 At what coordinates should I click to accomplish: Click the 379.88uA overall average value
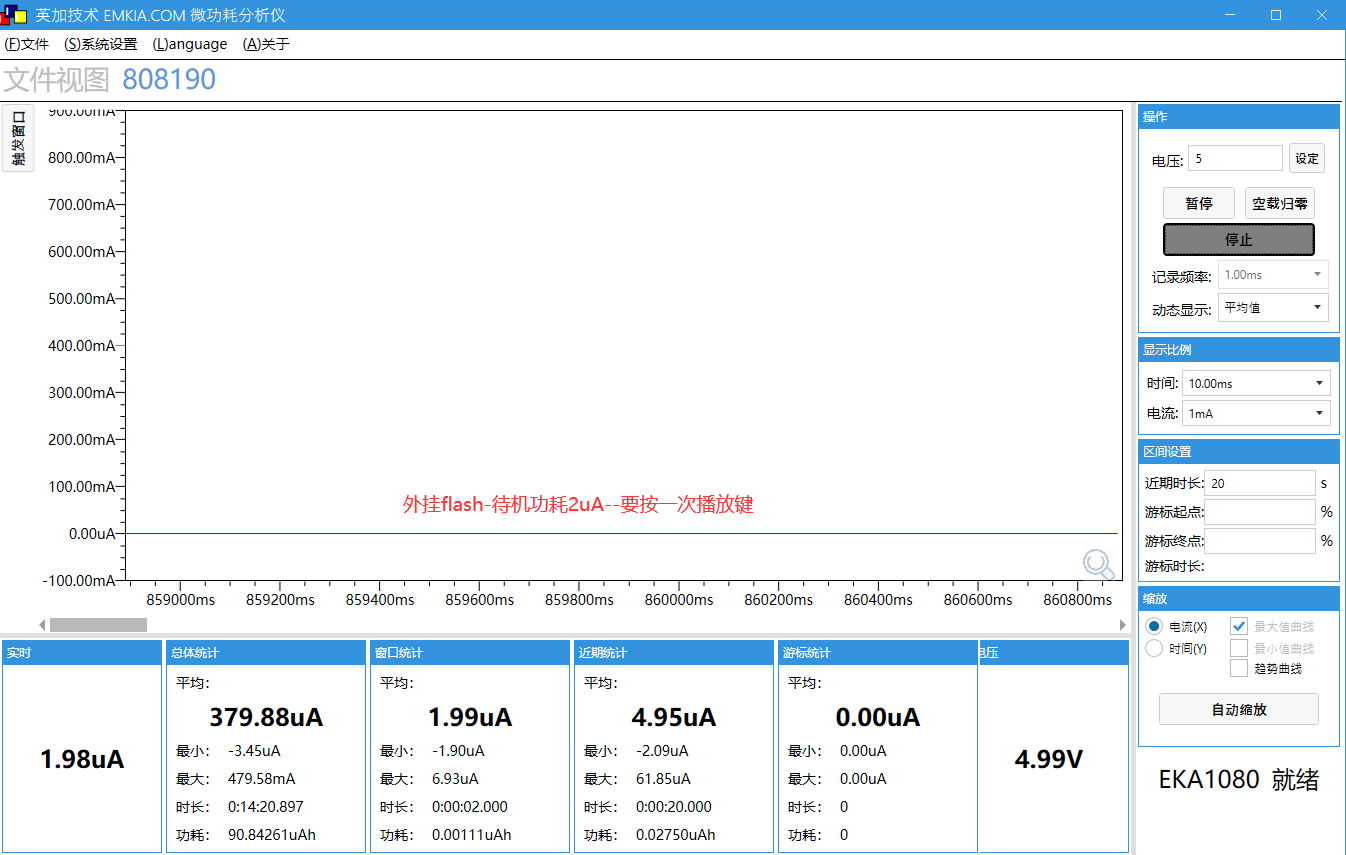(x=266, y=717)
